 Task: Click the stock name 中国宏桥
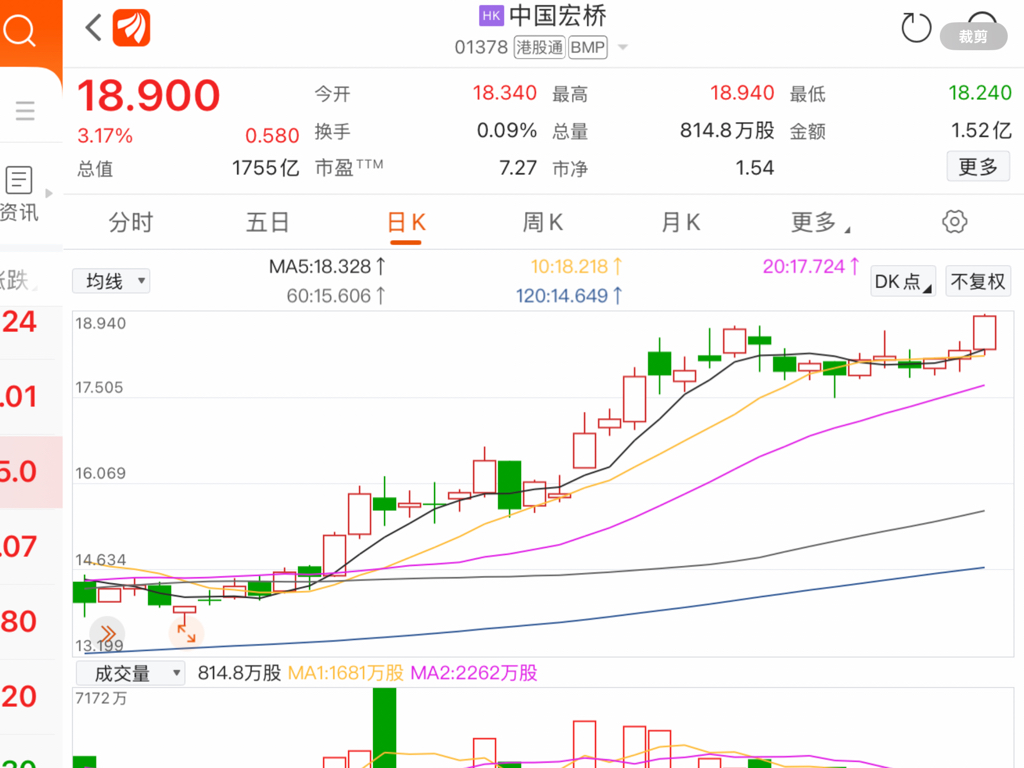558,16
